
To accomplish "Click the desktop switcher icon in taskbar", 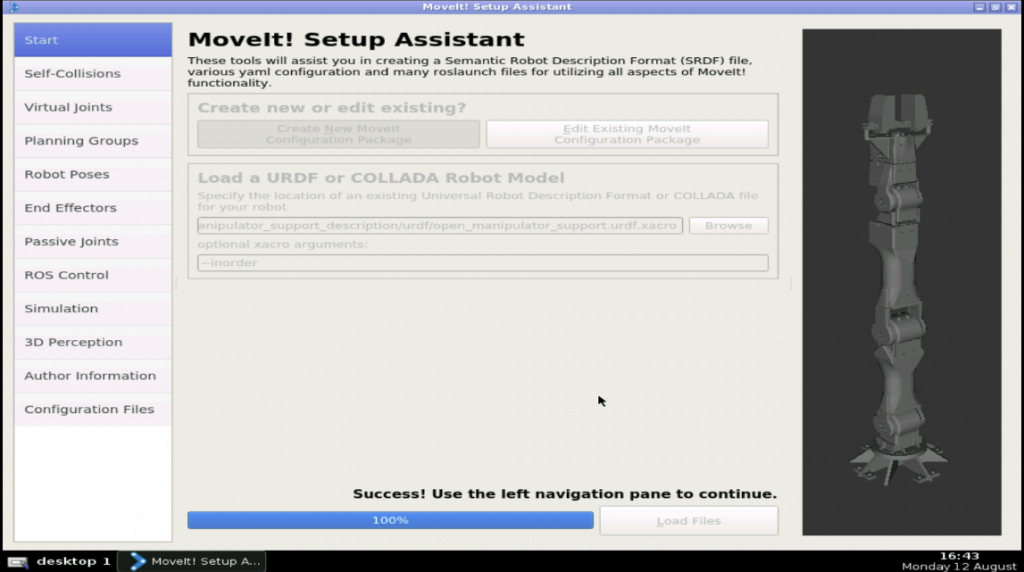I will coord(18,562).
